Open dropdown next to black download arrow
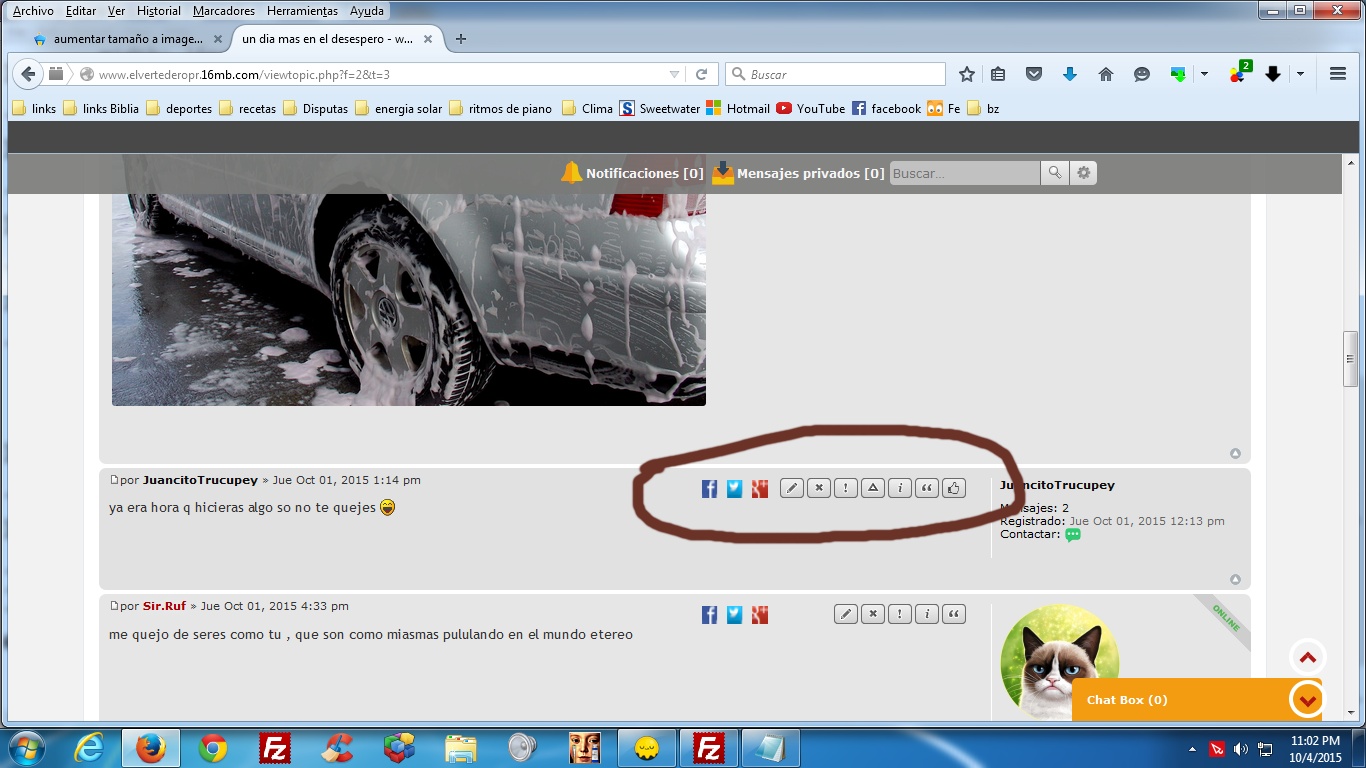The width and height of the screenshot is (1366, 768). [x=1300, y=74]
